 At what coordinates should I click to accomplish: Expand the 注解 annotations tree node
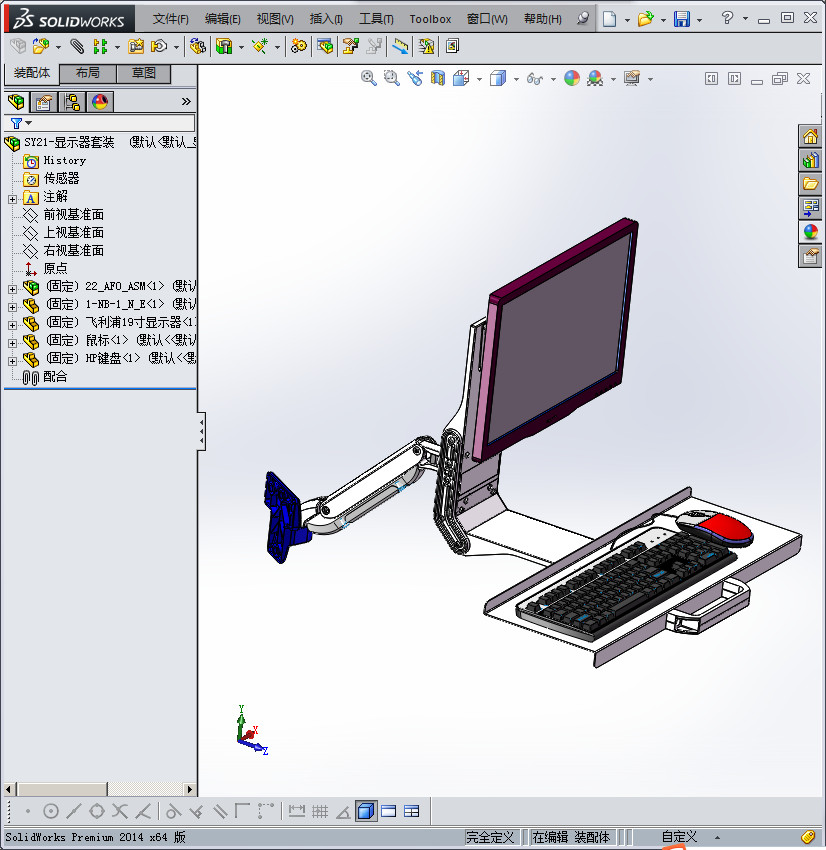coord(12,199)
